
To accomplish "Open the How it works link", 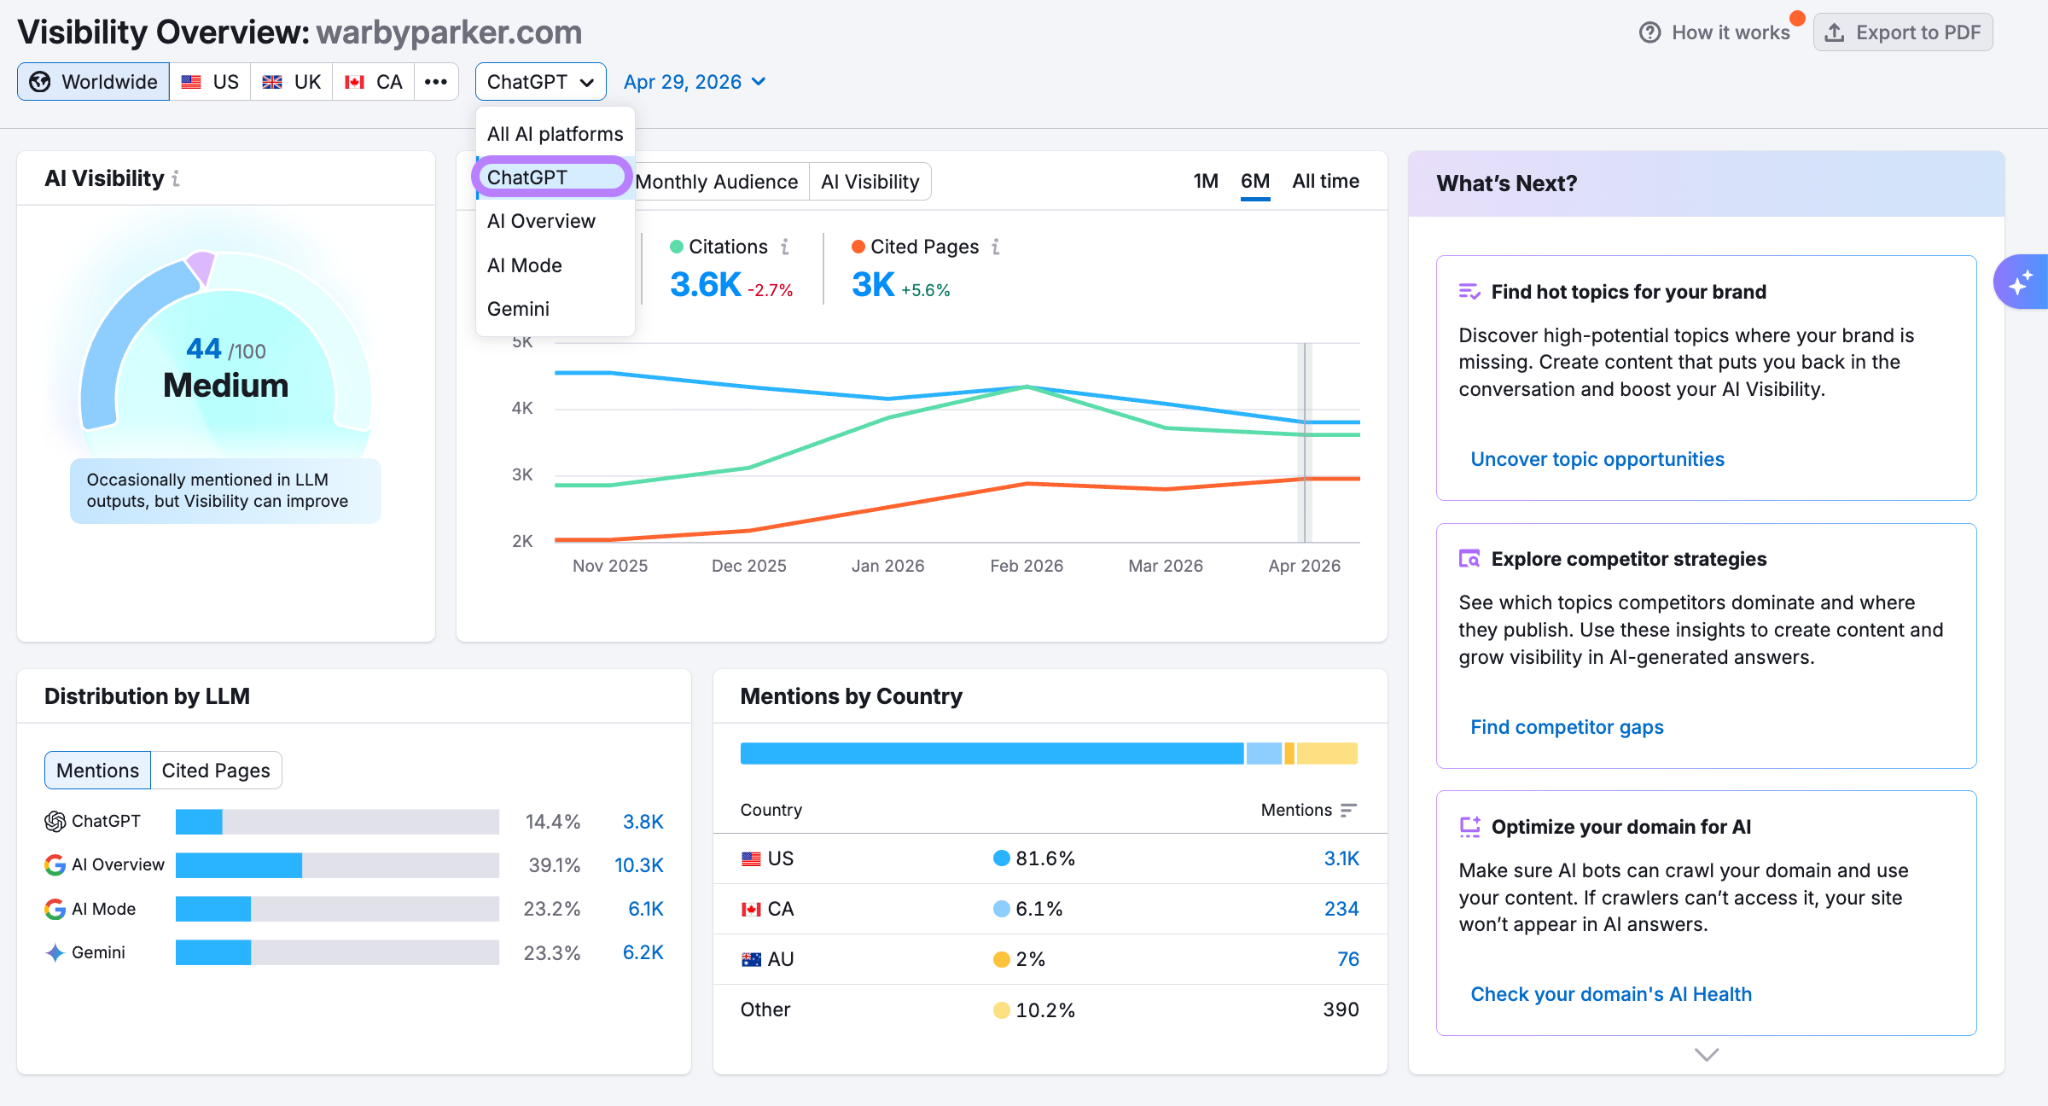I will click(1715, 32).
